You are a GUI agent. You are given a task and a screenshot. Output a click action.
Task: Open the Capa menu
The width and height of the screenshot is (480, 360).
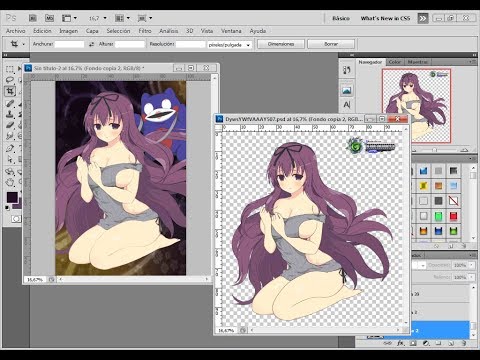click(x=92, y=31)
